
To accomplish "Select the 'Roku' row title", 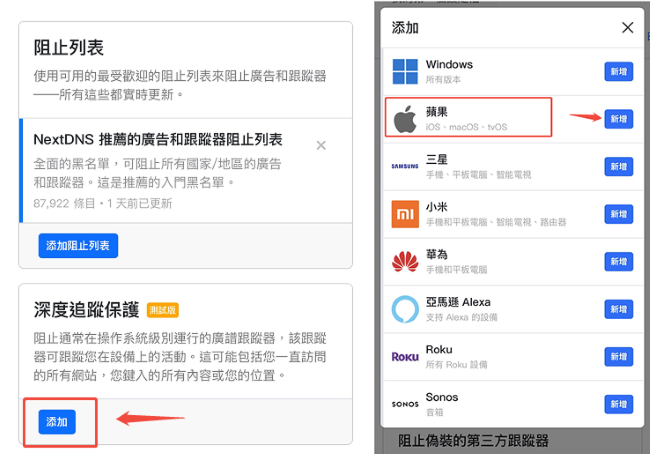I will pyautogui.click(x=439, y=350).
